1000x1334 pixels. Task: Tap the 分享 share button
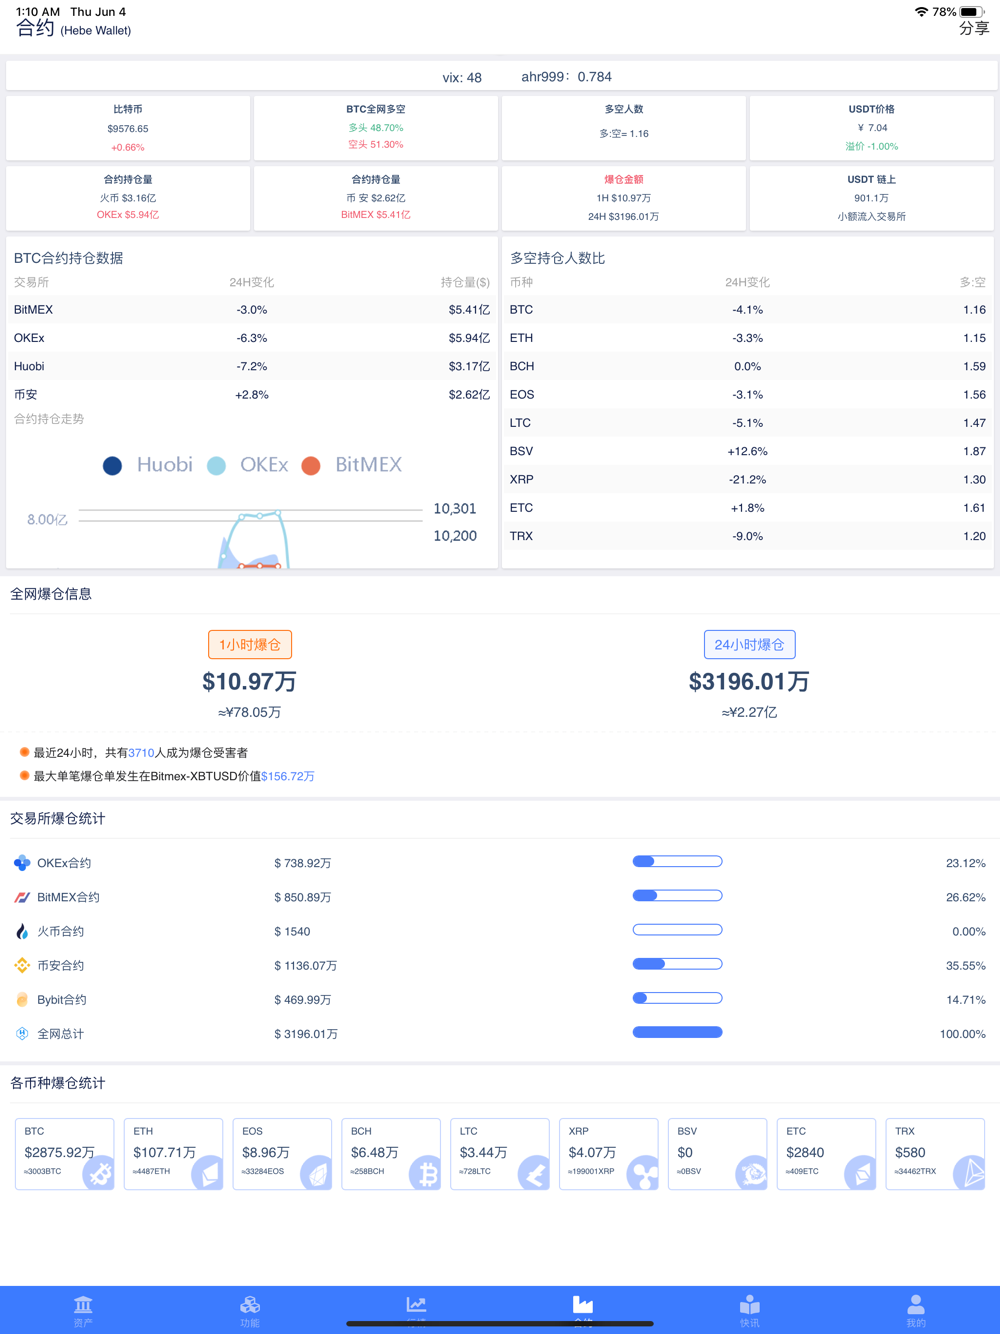(974, 28)
